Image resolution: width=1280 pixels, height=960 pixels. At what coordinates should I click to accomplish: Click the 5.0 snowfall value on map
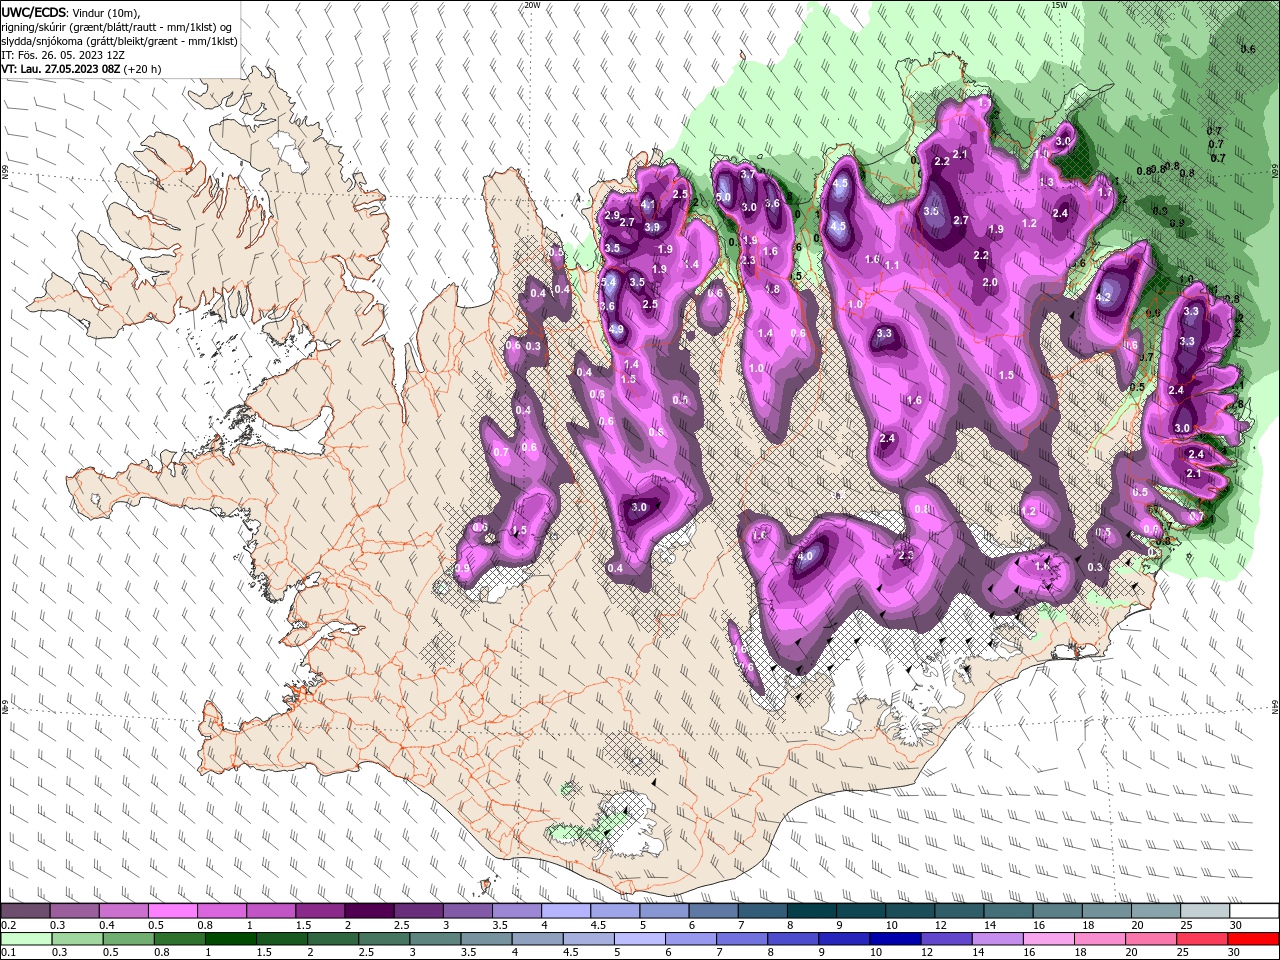click(723, 198)
